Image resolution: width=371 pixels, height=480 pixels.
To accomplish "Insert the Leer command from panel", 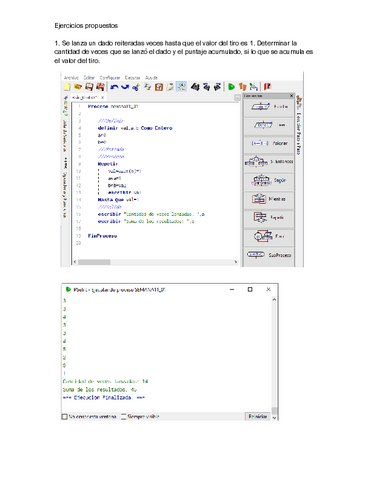I will click(x=269, y=126).
